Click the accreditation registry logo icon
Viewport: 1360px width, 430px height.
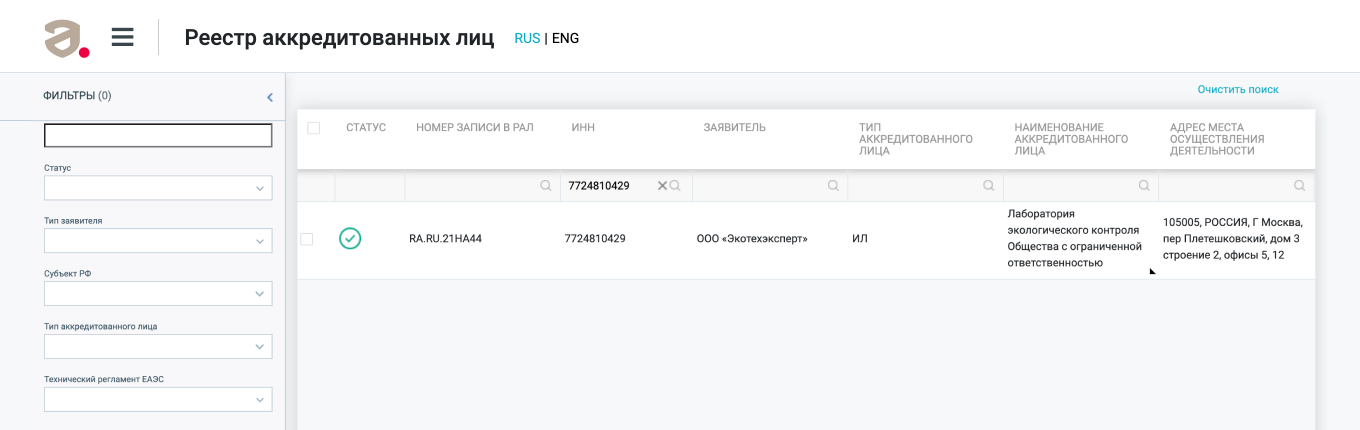(x=67, y=39)
